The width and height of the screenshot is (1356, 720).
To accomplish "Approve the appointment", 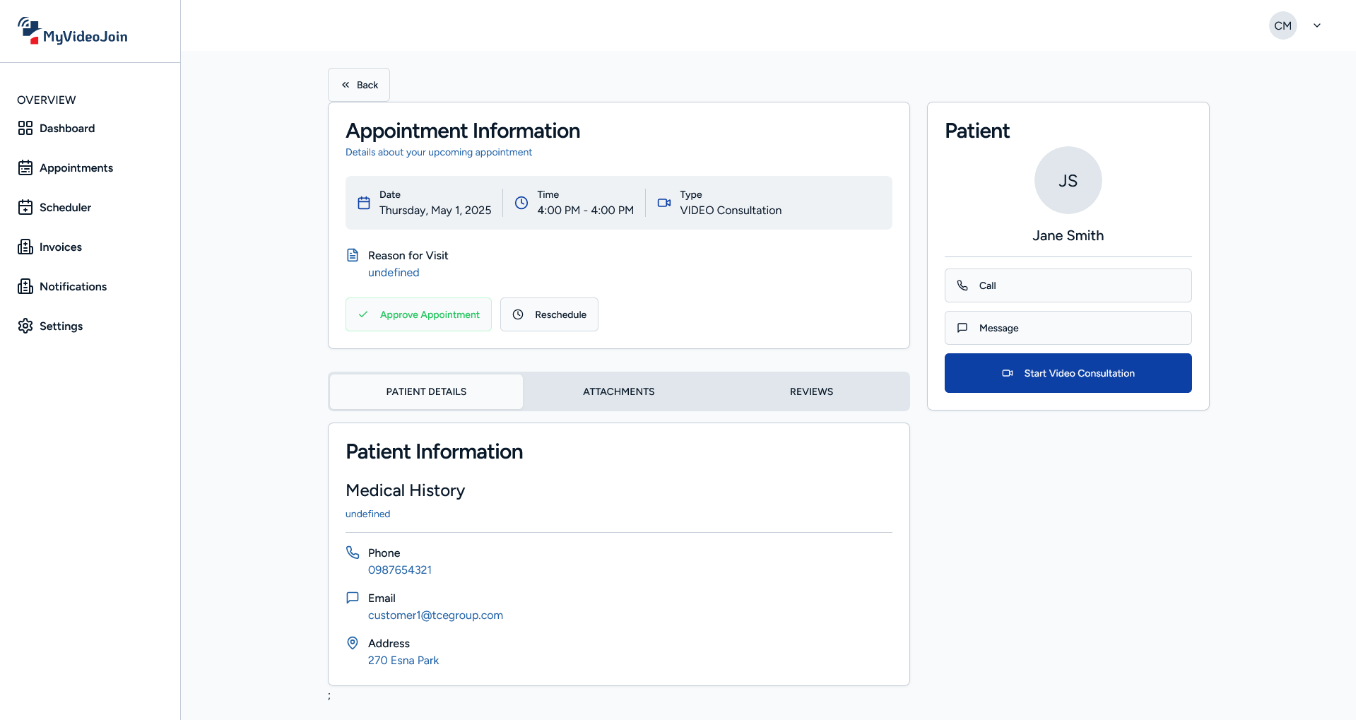I will (419, 314).
